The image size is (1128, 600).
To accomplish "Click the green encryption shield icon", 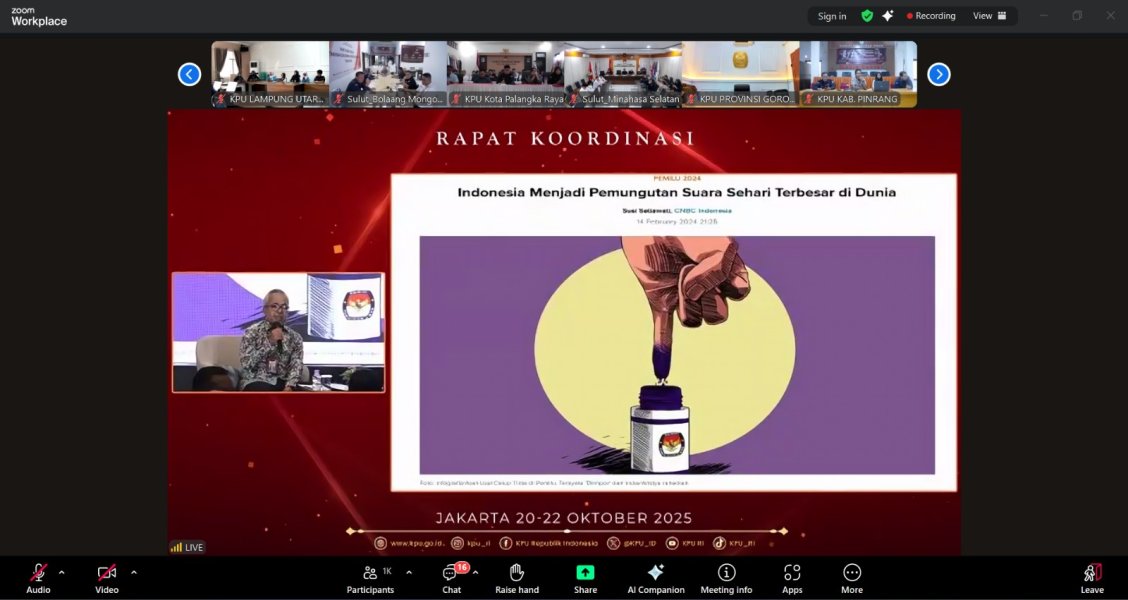I will coord(867,16).
